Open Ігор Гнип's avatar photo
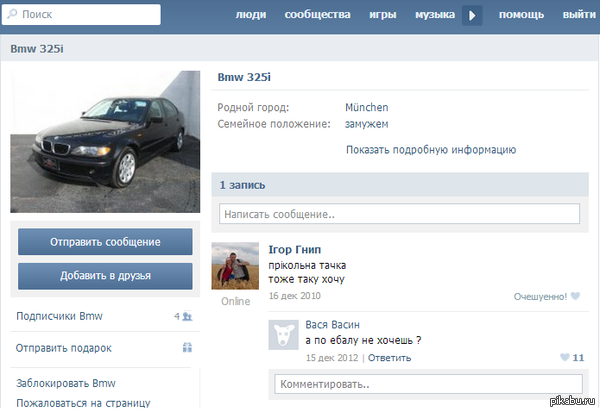This screenshot has height=412, width=600. click(235, 266)
